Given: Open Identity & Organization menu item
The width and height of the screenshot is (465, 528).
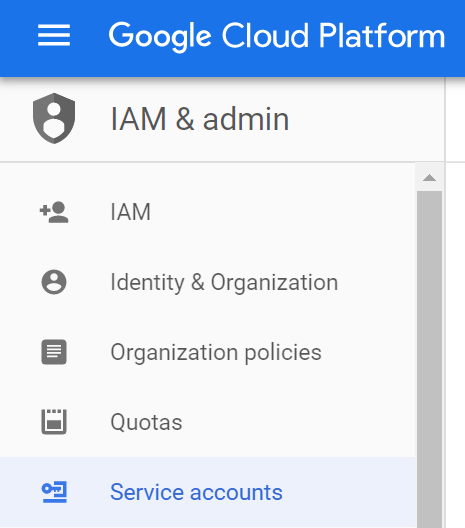Looking at the screenshot, I should pyautogui.click(x=208, y=282).
